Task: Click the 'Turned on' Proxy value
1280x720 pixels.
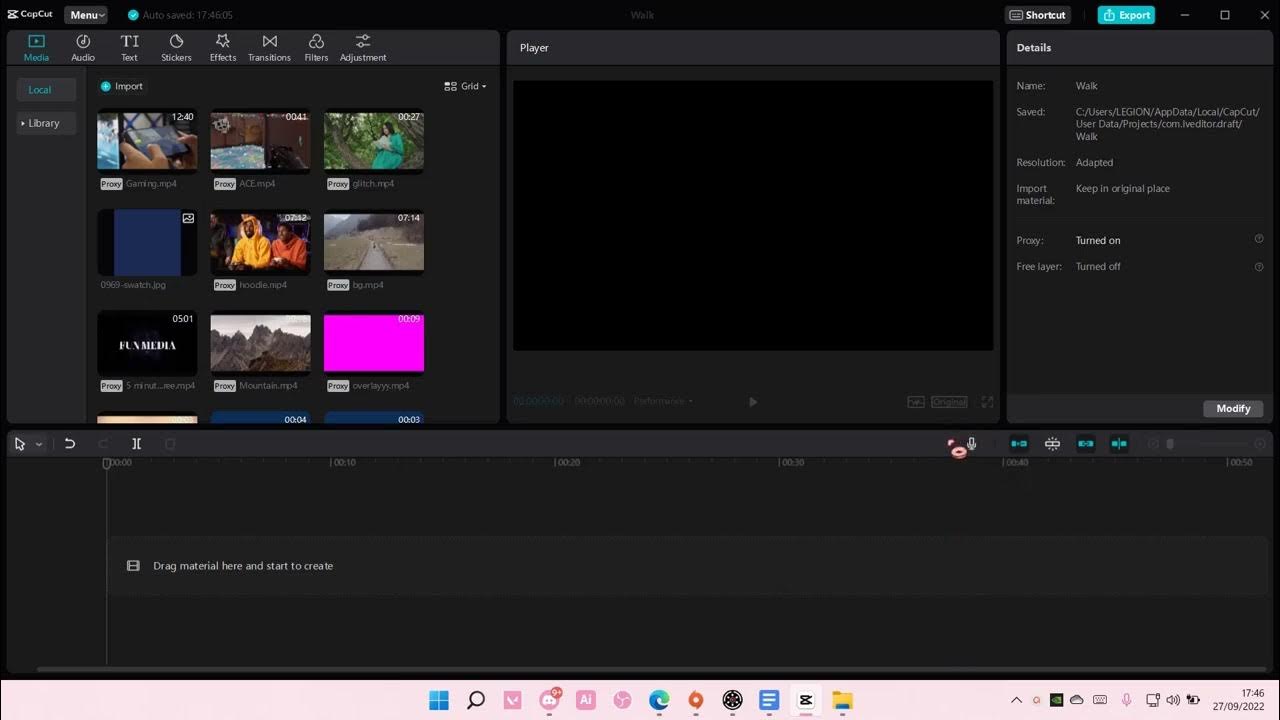Action: tap(1098, 240)
